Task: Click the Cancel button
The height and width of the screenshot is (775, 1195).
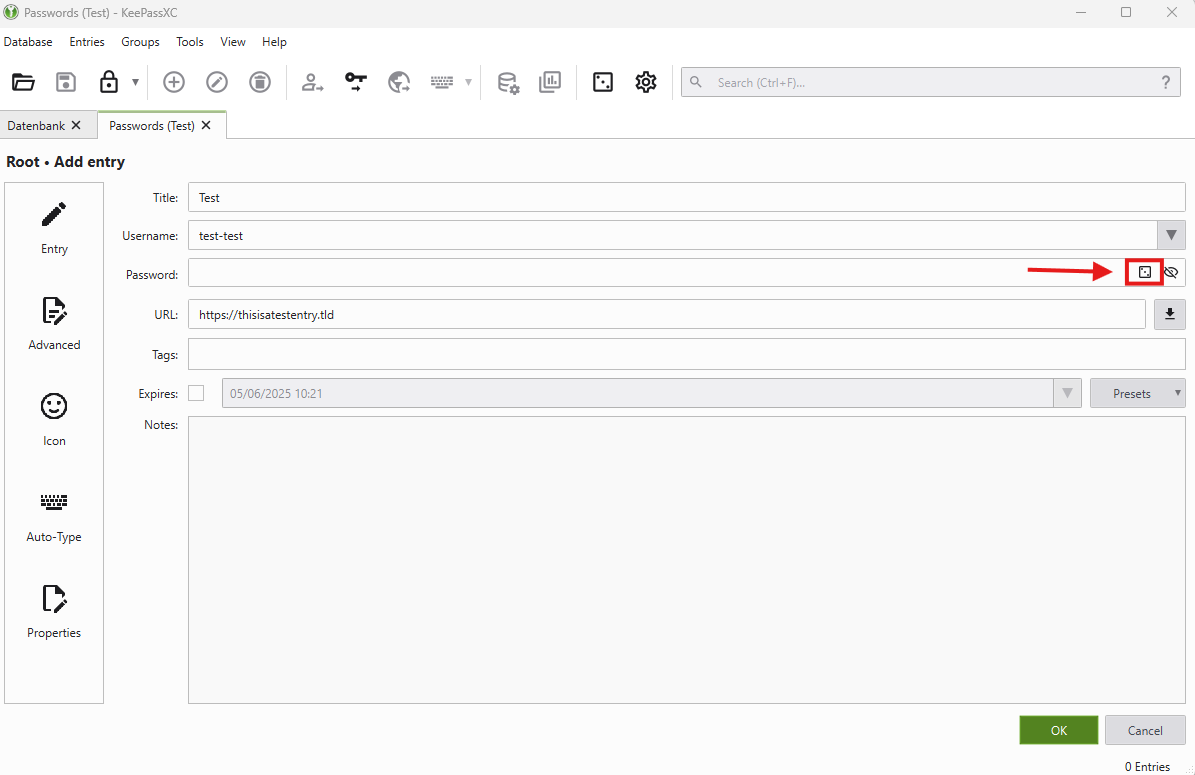Action: (x=1145, y=730)
